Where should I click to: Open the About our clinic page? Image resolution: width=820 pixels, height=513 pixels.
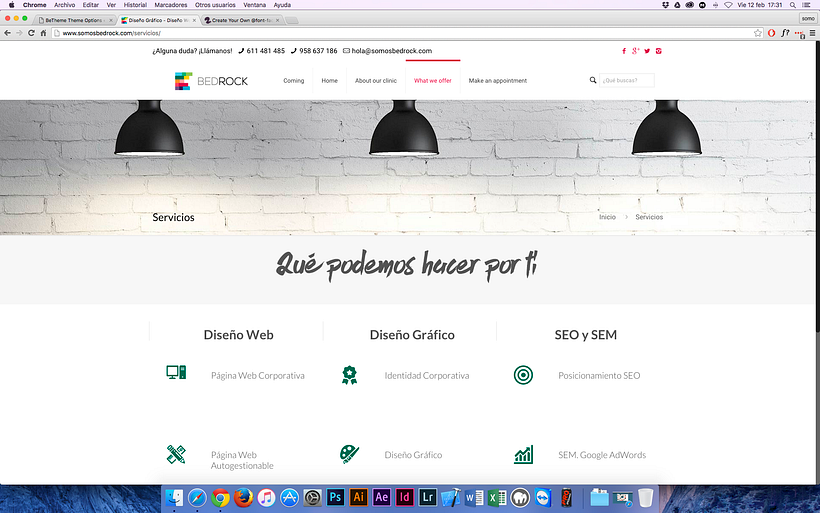[x=375, y=81]
